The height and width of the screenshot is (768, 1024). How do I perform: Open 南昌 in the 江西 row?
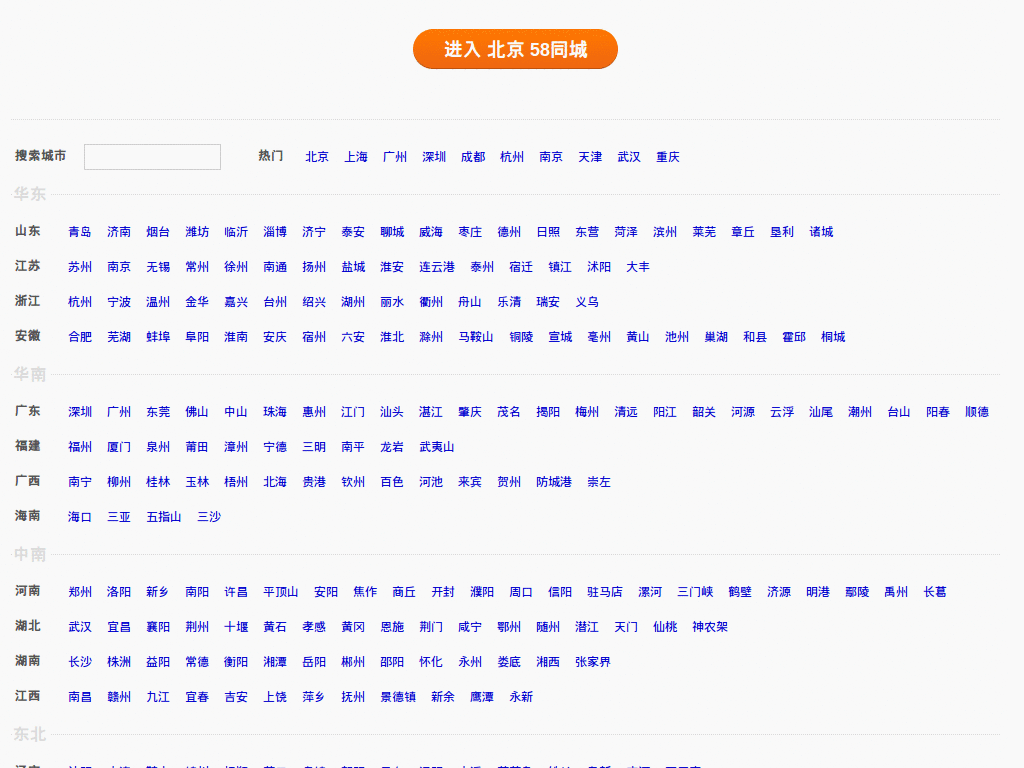click(x=80, y=697)
